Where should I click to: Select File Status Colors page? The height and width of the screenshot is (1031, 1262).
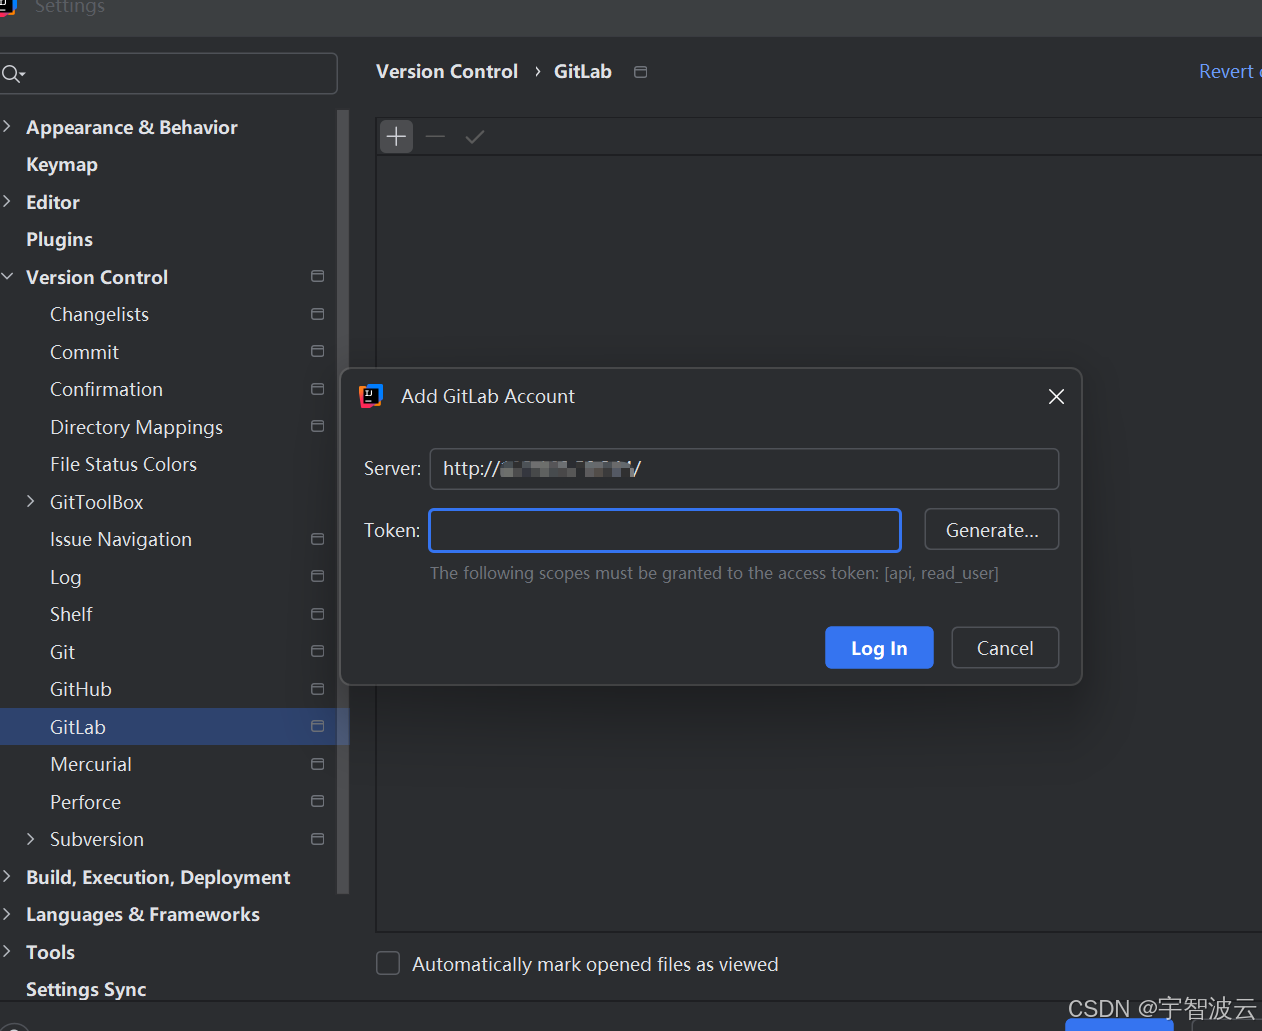coord(123,464)
